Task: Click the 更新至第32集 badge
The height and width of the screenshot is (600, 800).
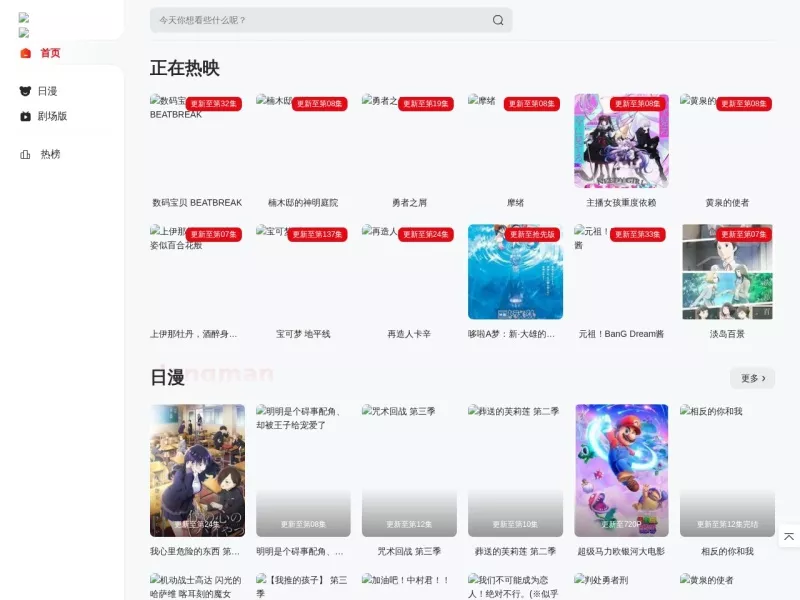Action: tap(214, 104)
